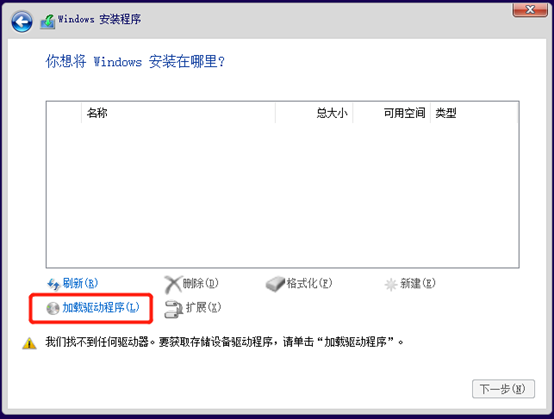Screen dimensions: 554x419
Task: Click the yellow warning triangle icon
Action: coord(29,343)
